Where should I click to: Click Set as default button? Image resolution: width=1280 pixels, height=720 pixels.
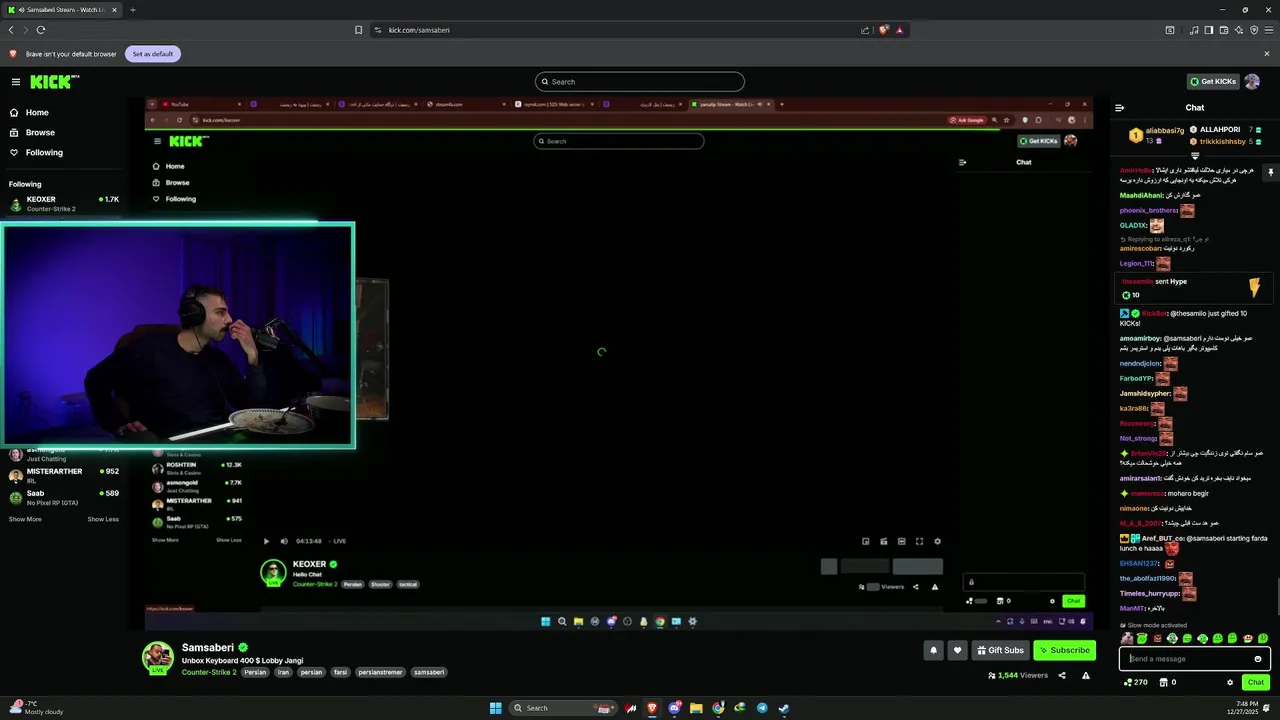click(153, 54)
